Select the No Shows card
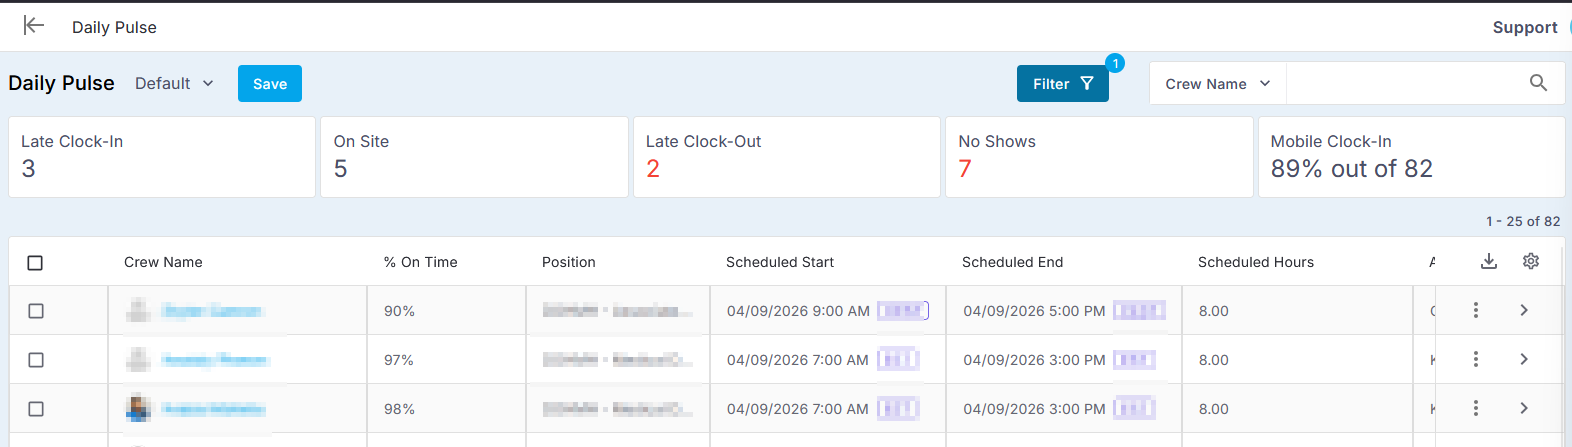This screenshot has width=1572, height=447. [1099, 157]
